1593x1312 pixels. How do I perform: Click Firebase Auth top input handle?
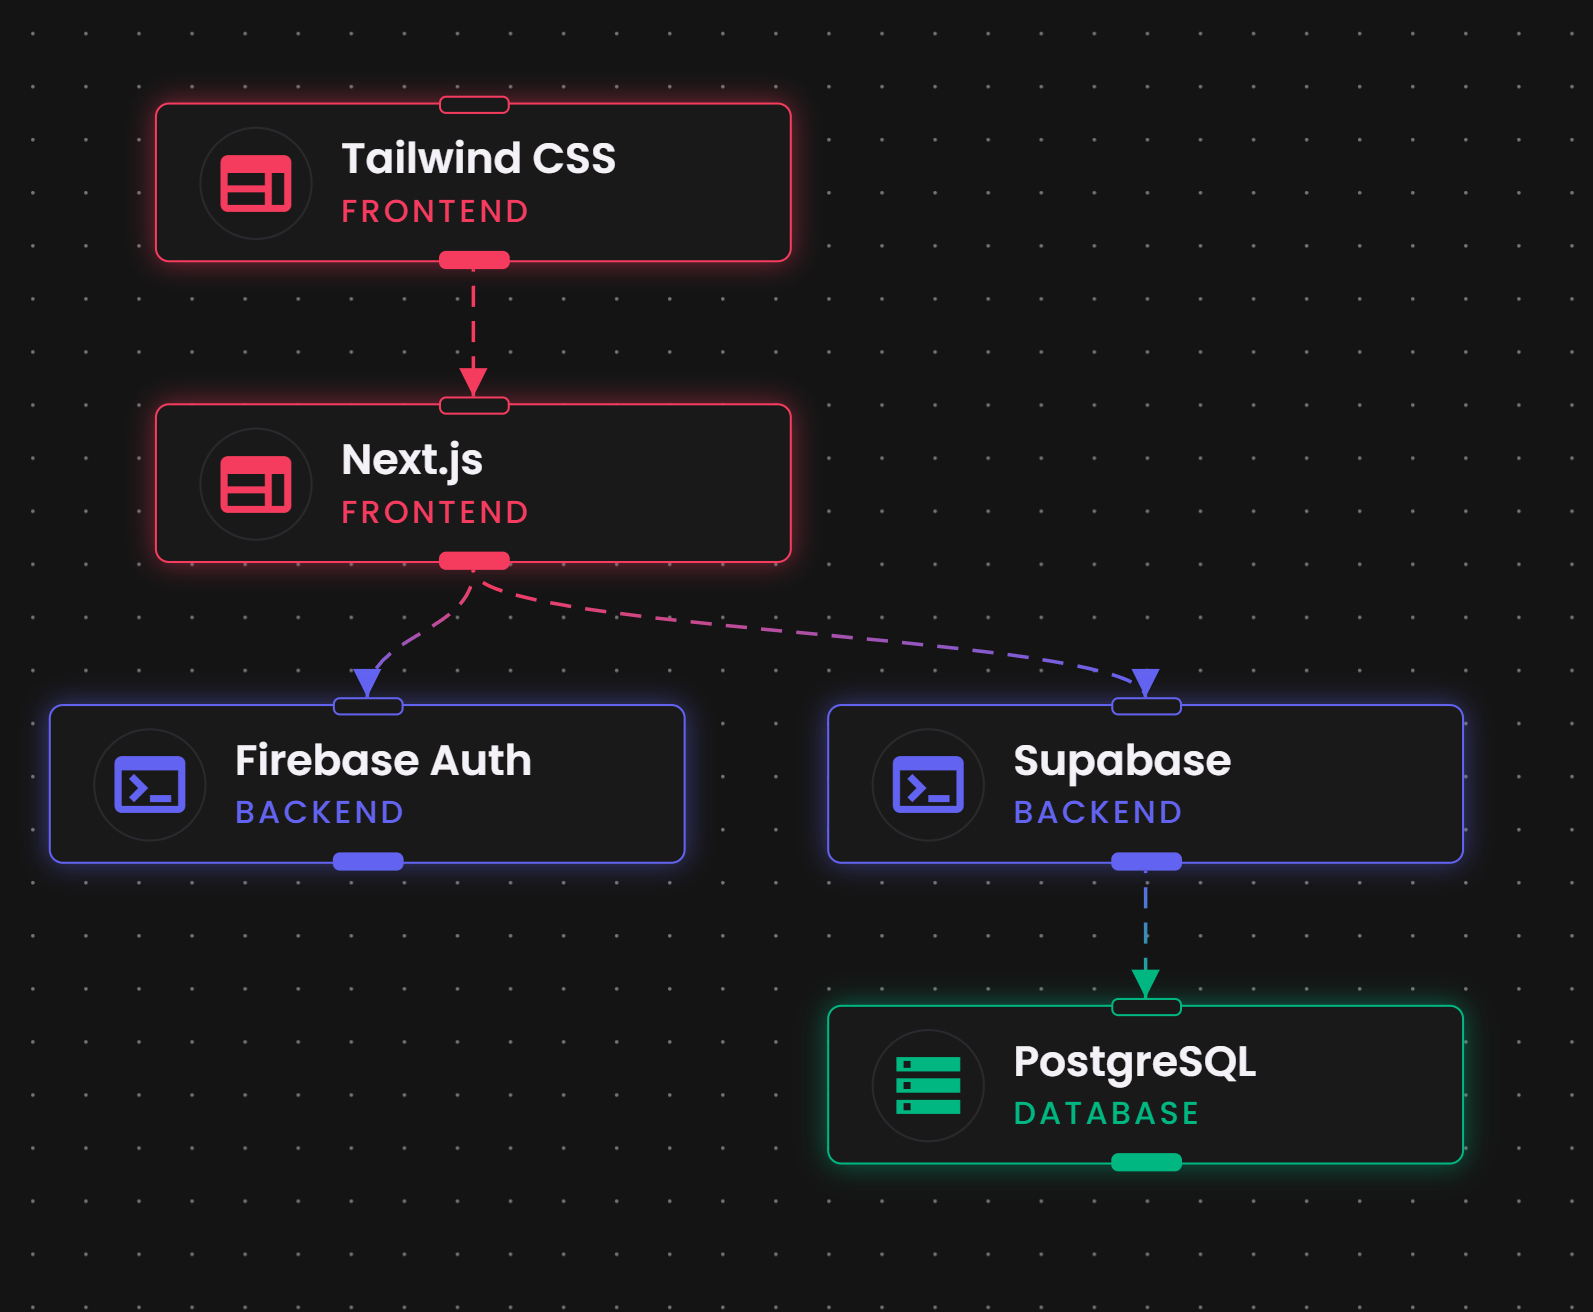tap(368, 707)
